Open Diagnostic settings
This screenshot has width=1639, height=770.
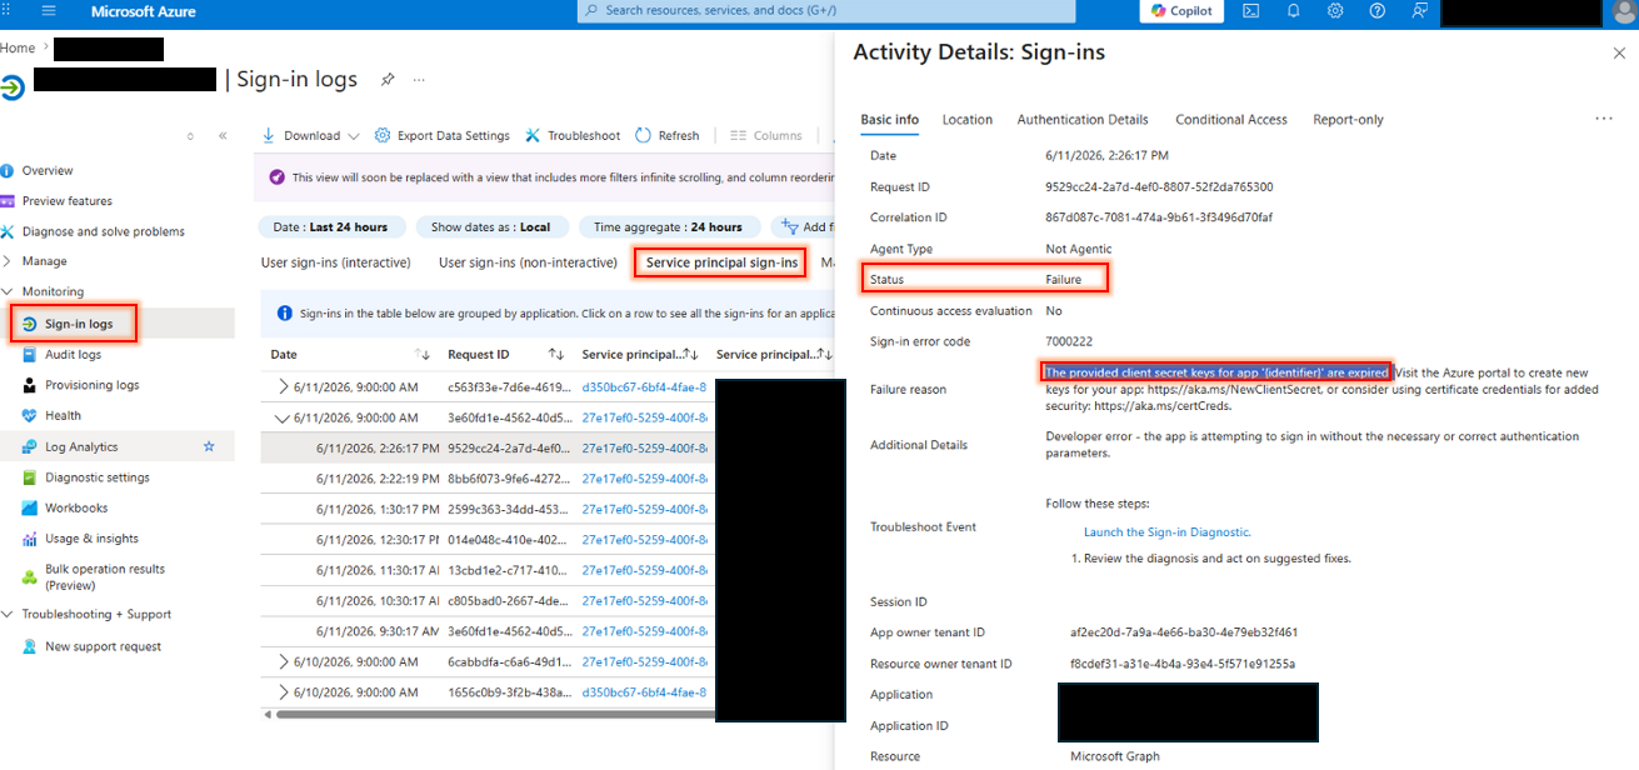pyautogui.click(x=97, y=478)
